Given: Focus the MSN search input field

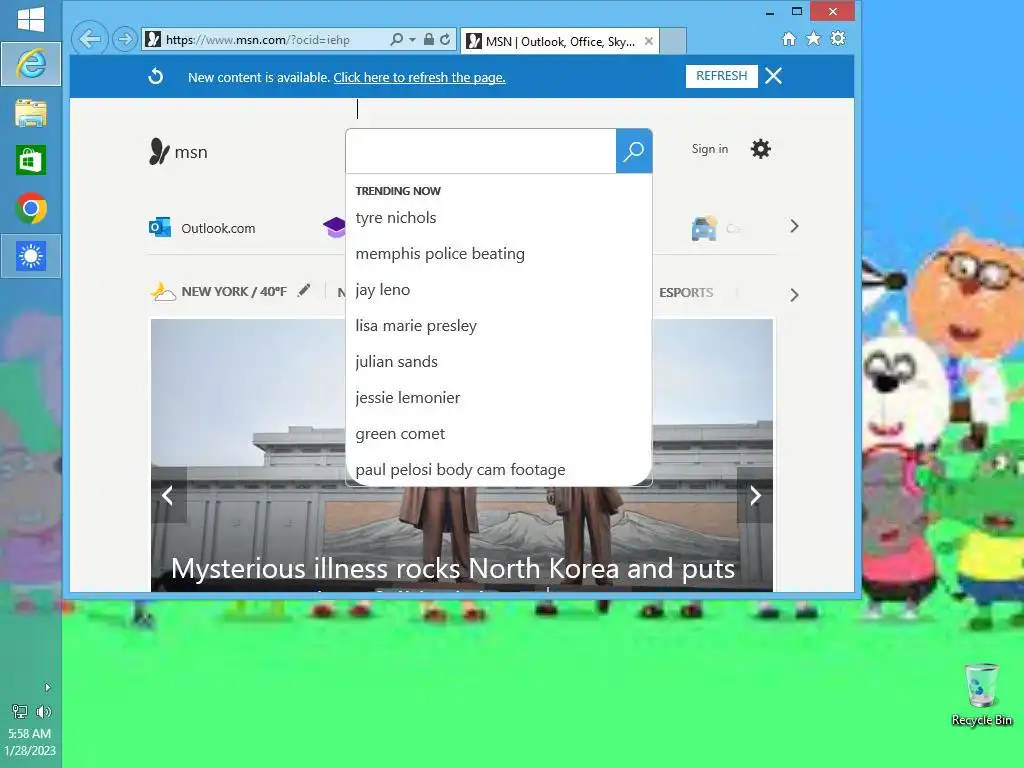Looking at the screenshot, I should click(481, 151).
